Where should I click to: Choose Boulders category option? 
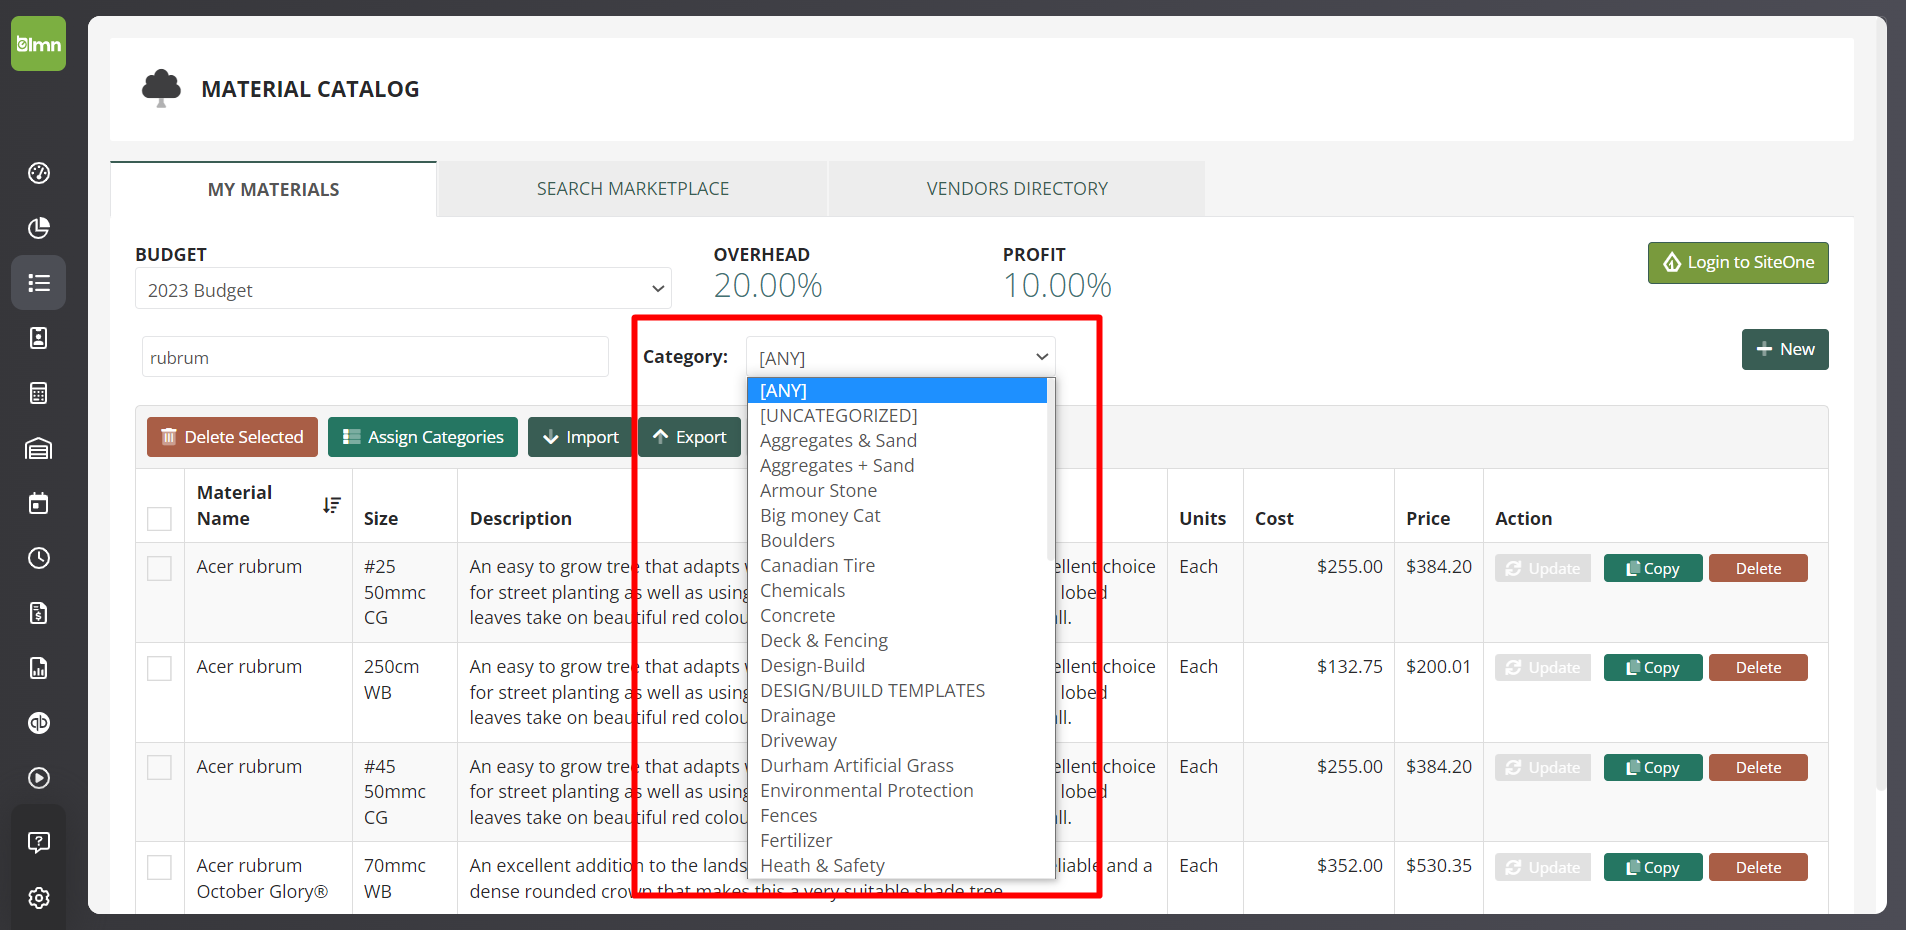[x=897, y=540]
